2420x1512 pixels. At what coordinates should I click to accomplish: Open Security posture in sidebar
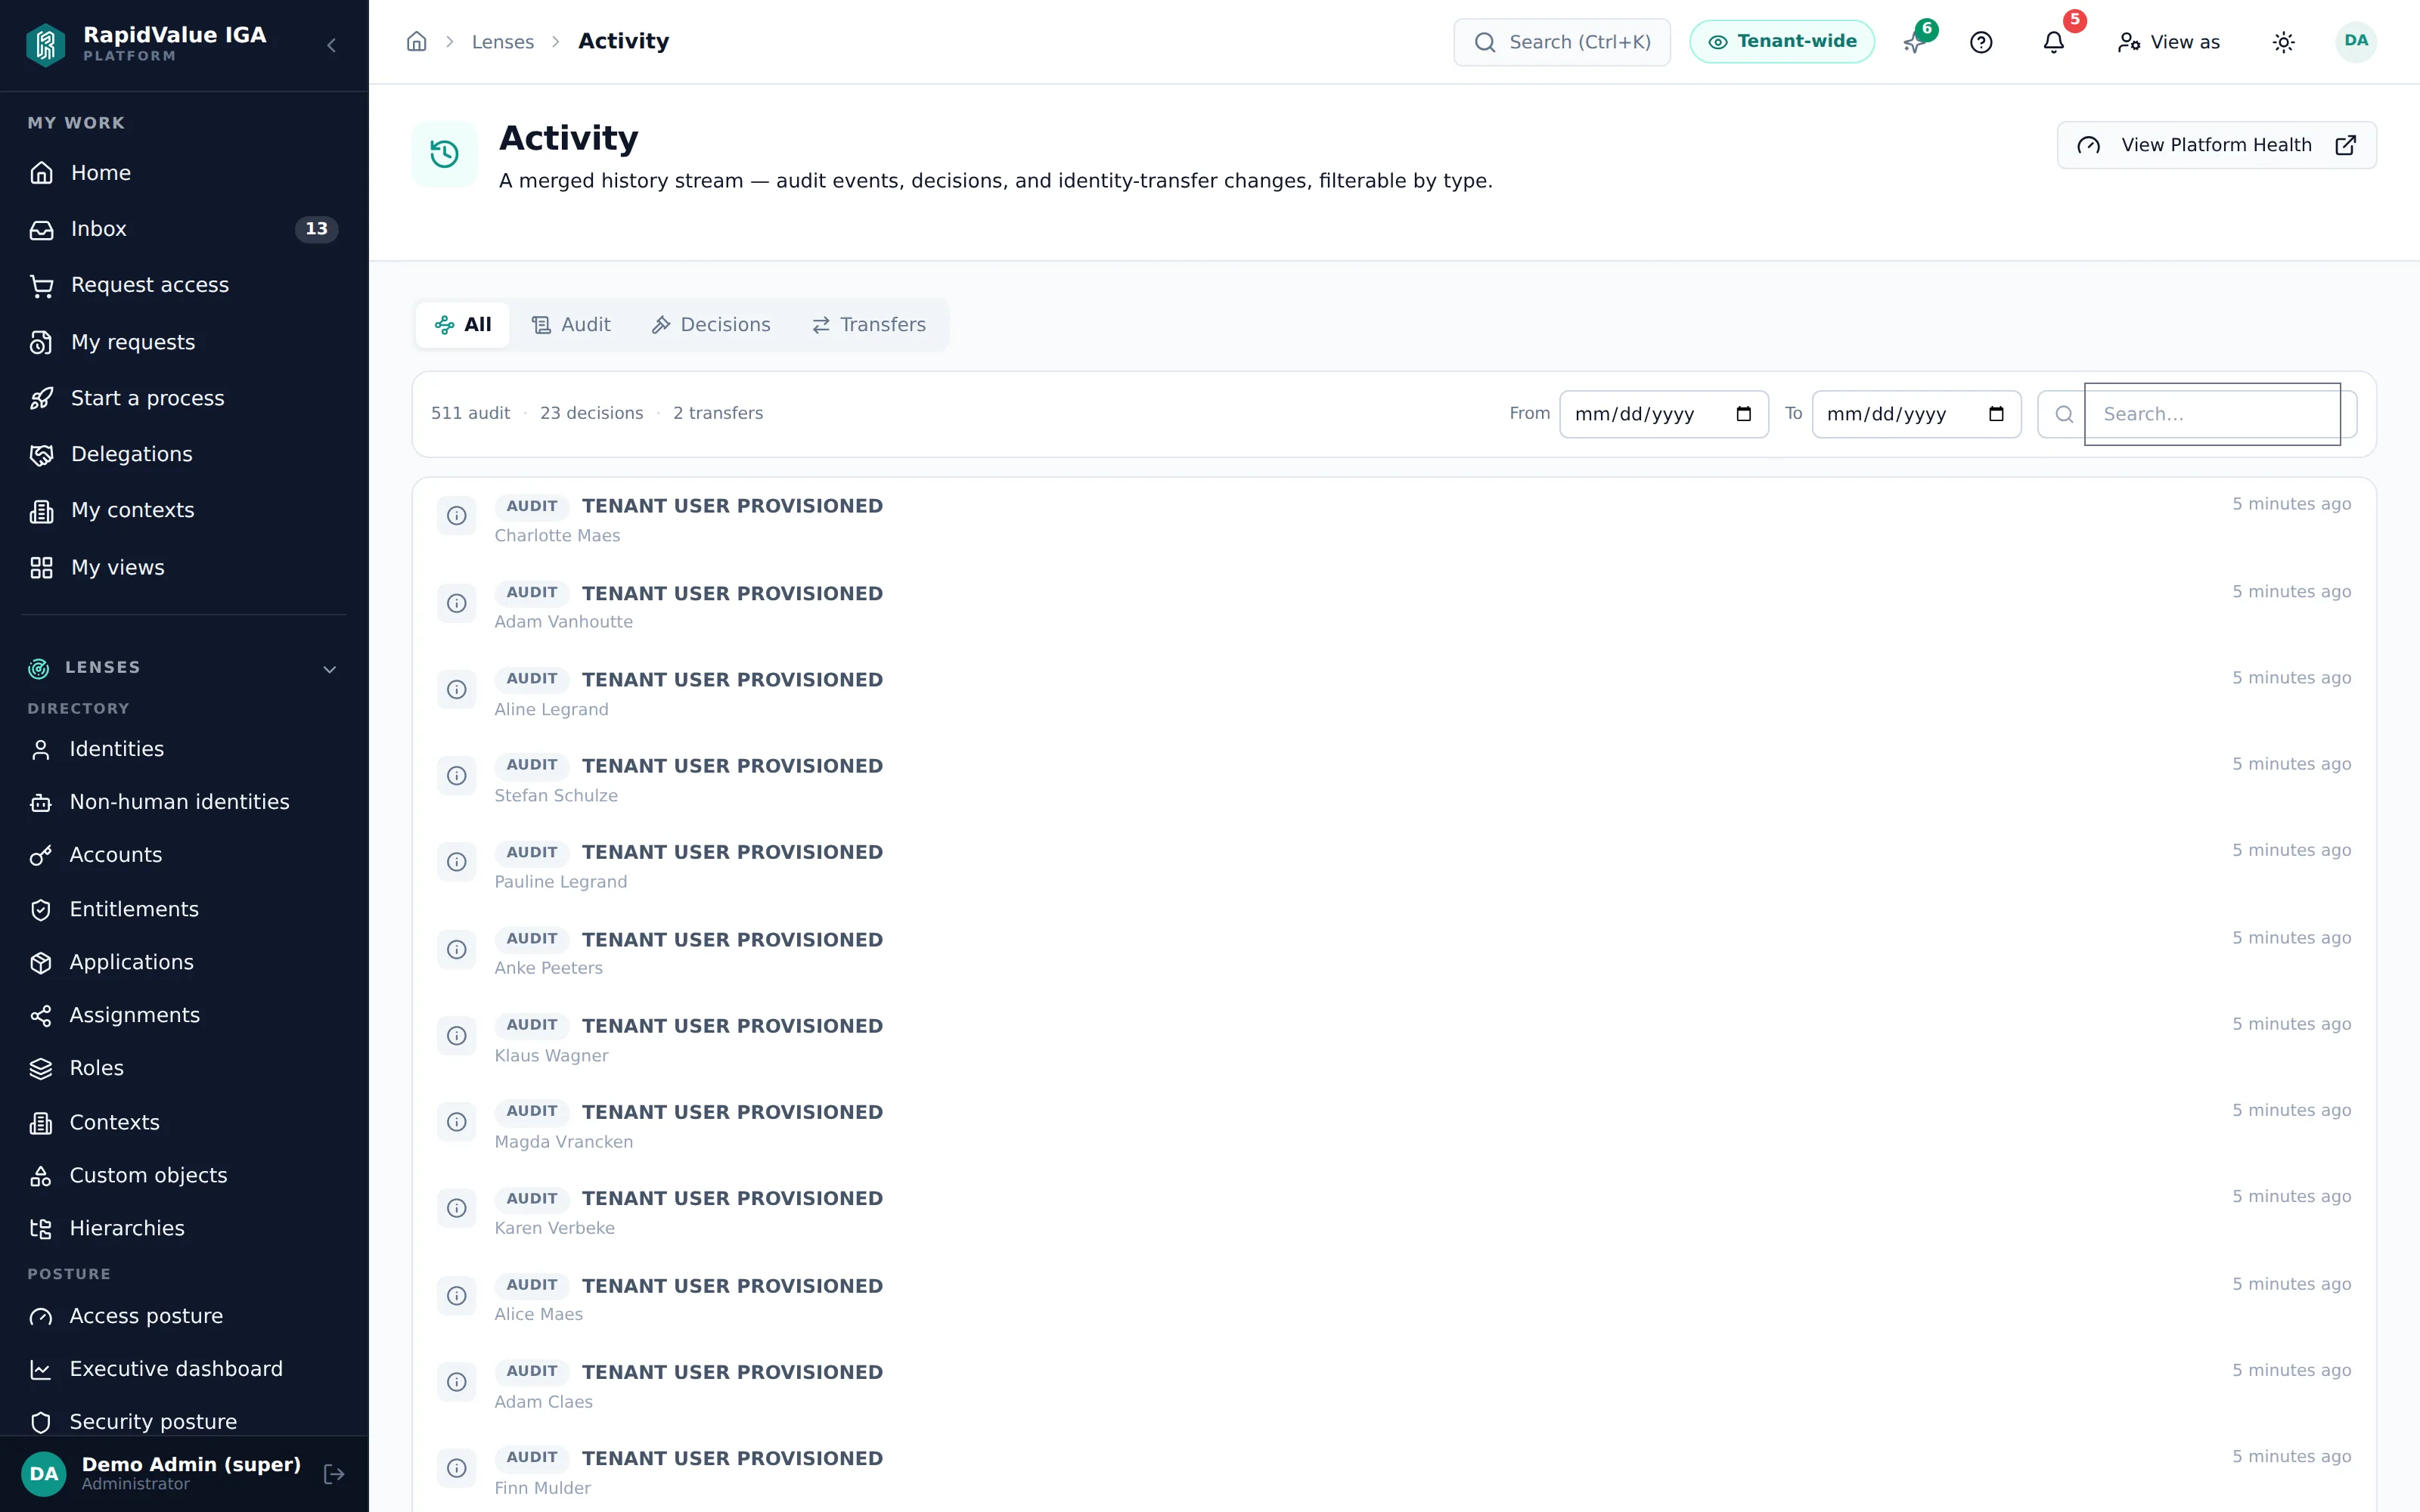(x=184, y=1422)
